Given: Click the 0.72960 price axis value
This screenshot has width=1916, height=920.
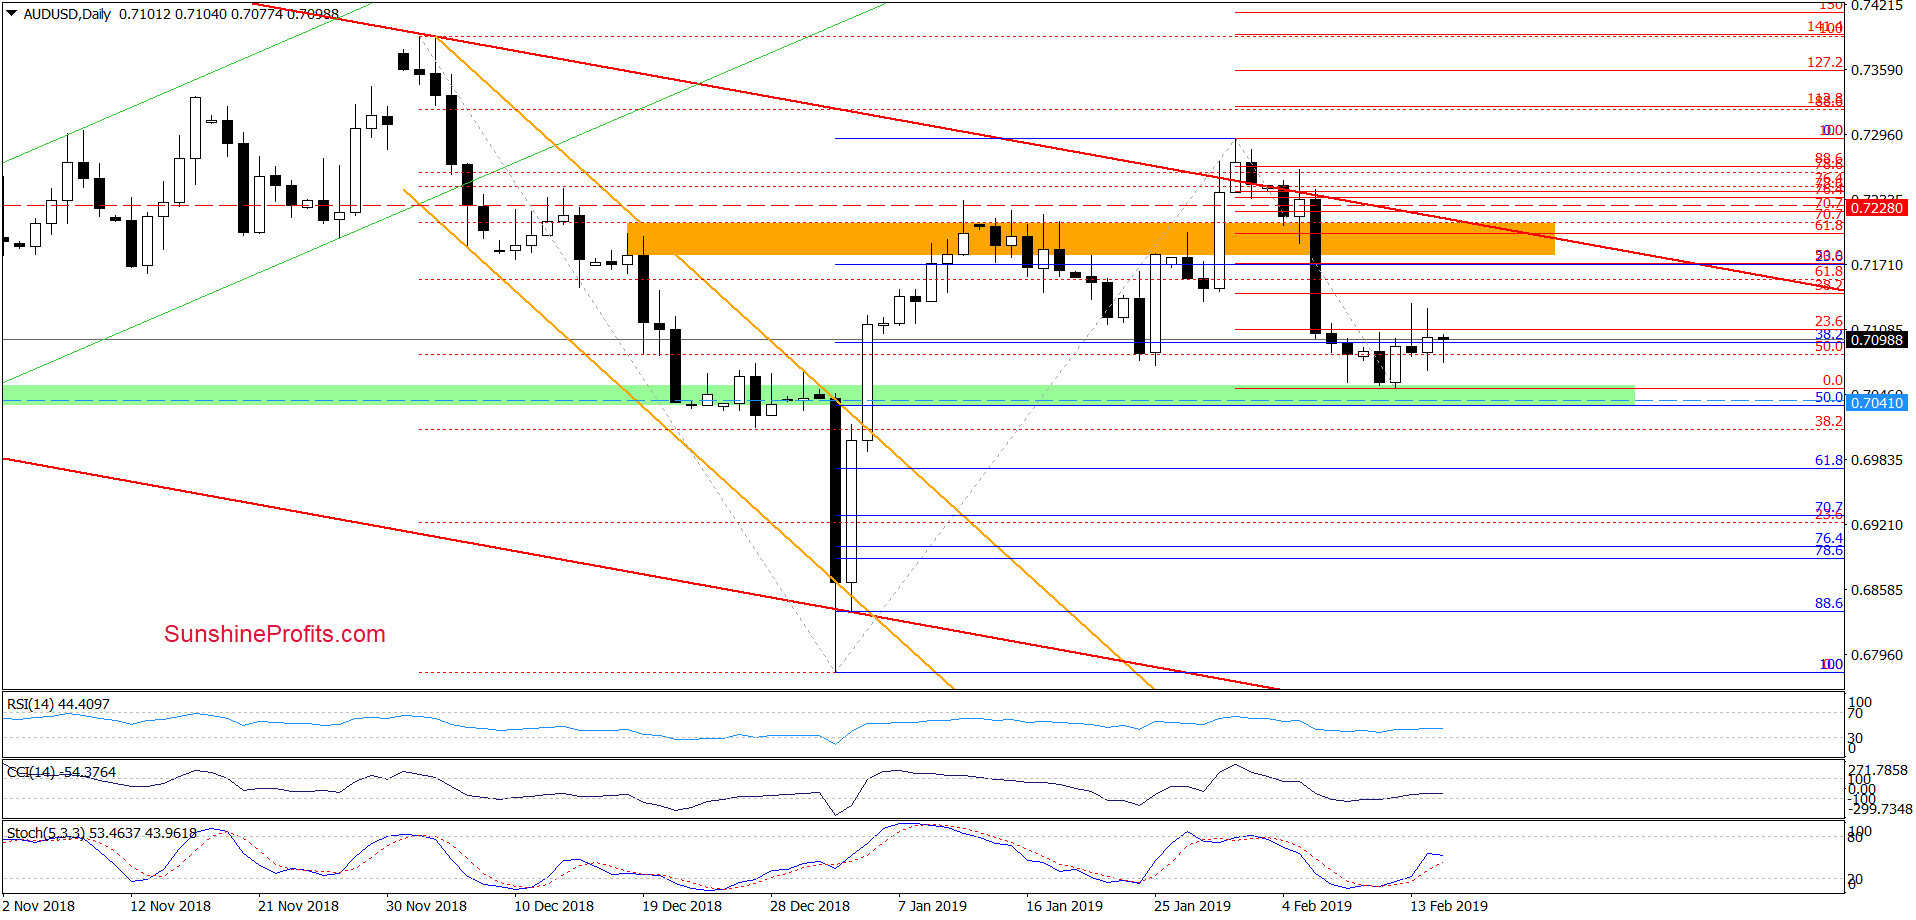Looking at the screenshot, I should (1877, 135).
